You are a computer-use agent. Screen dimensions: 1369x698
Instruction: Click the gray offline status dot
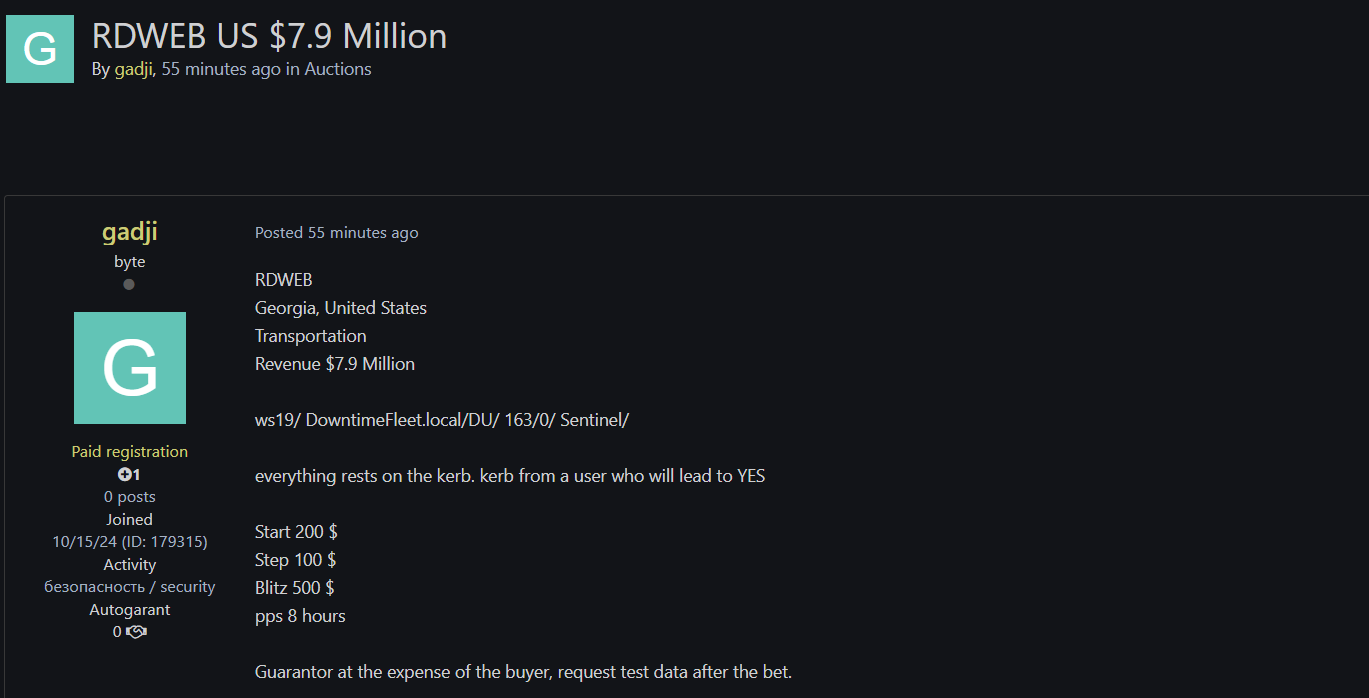(x=129, y=285)
